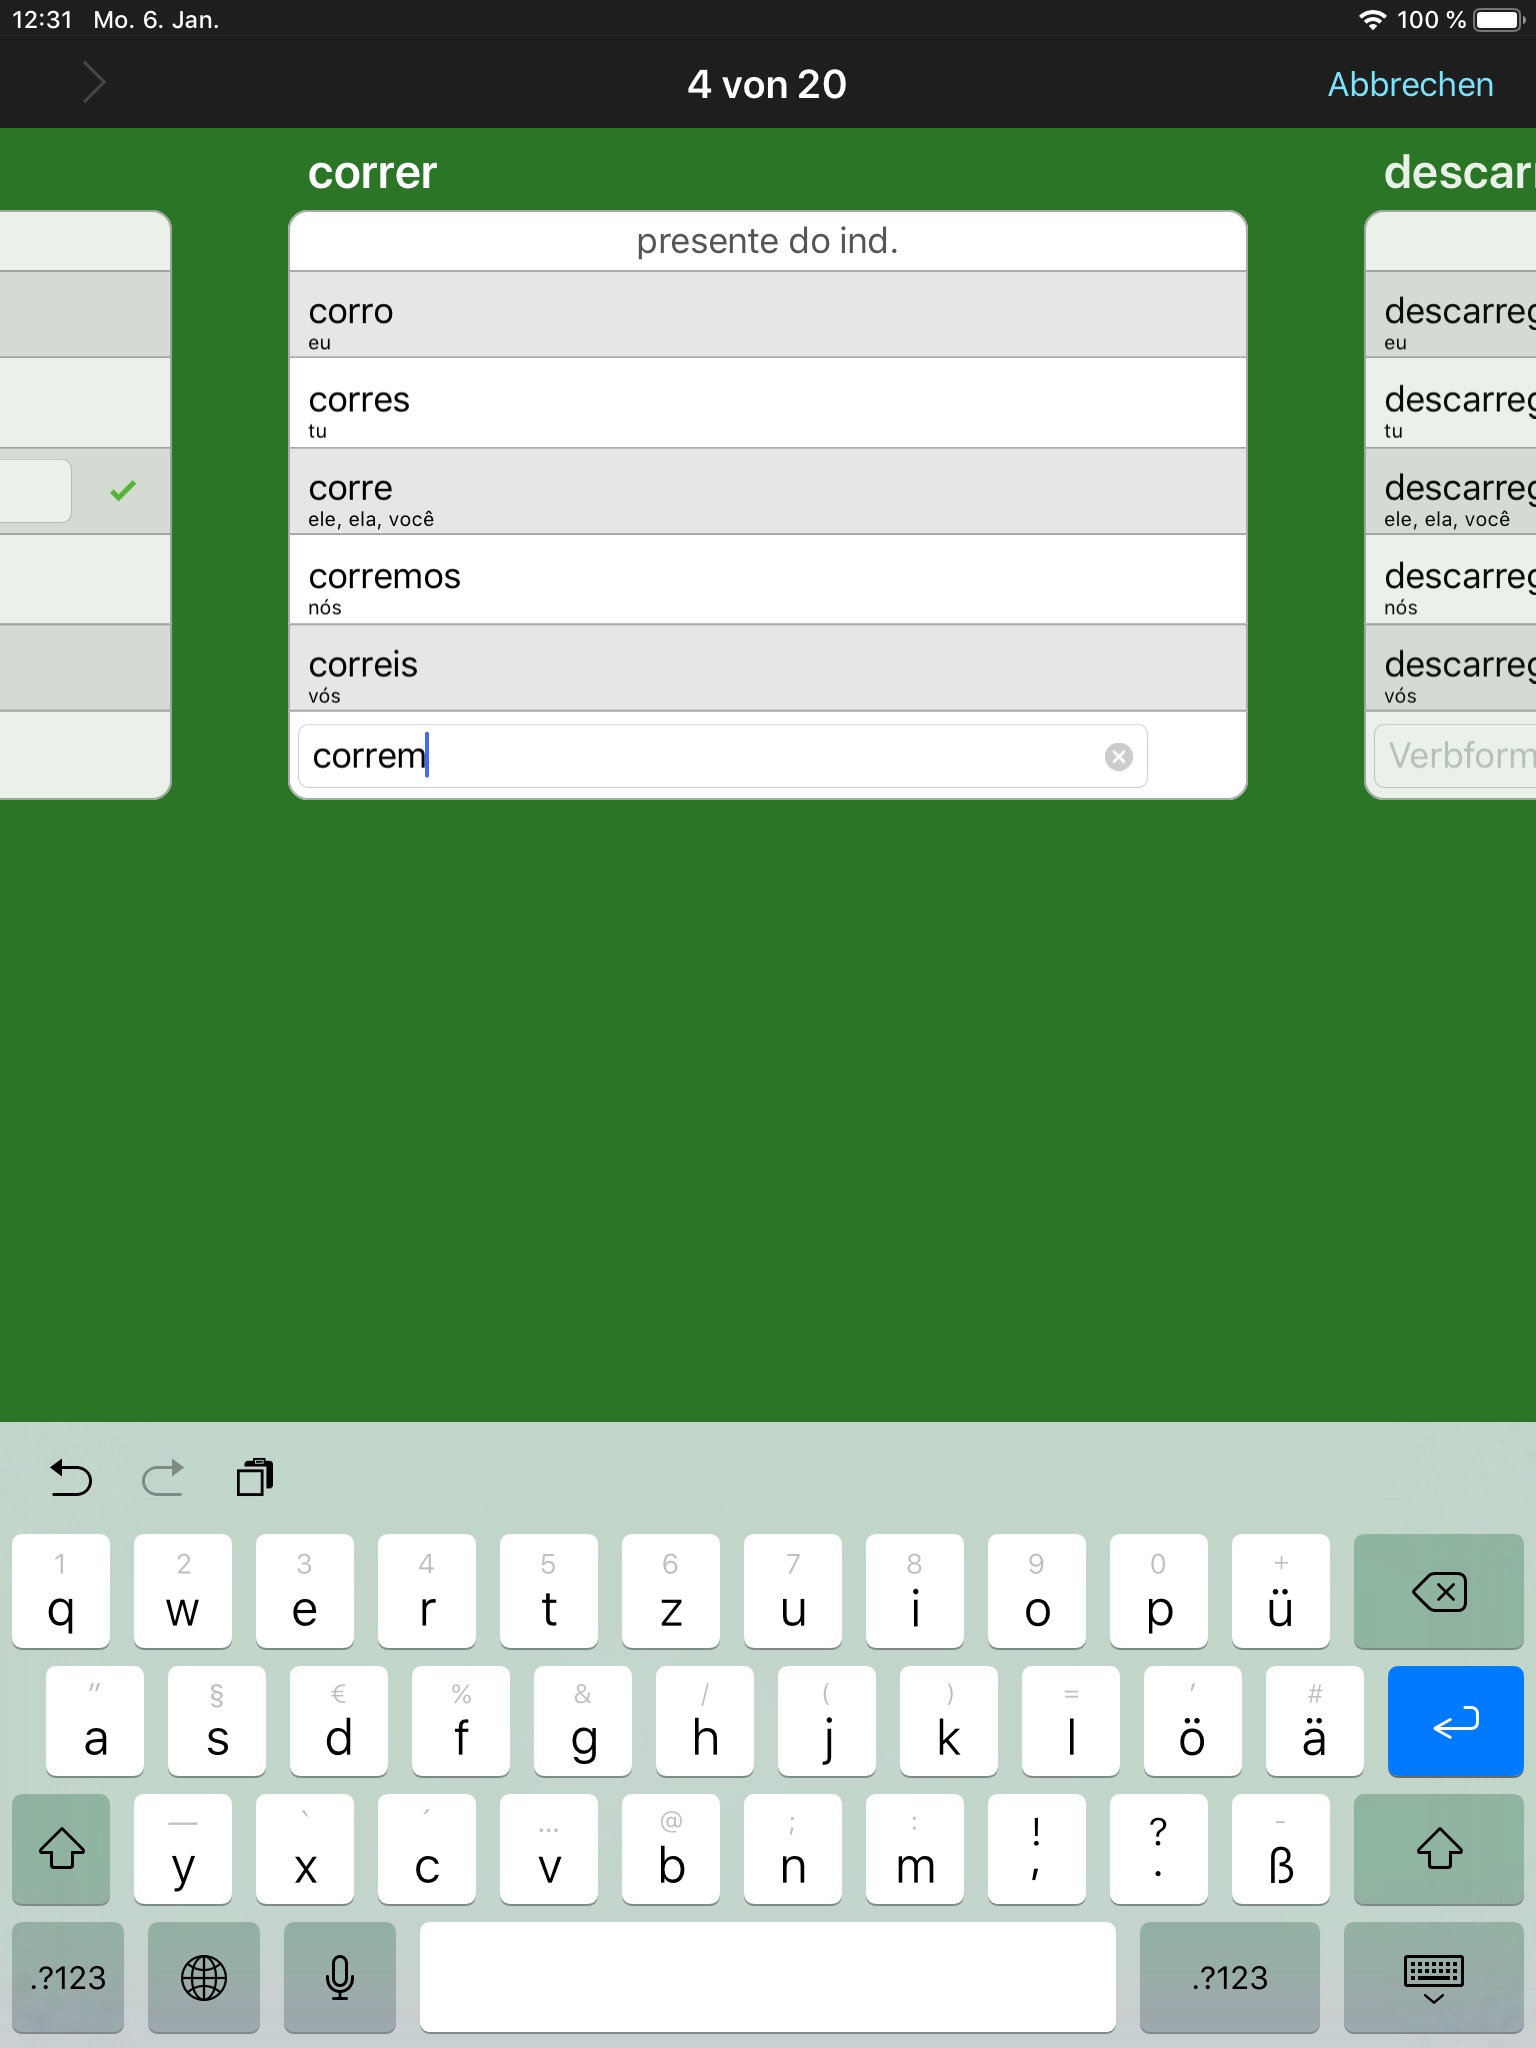Viewport: 1536px width, 2048px height.
Task: Tap the right shift key
Action: pyautogui.click(x=1438, y=1849)
